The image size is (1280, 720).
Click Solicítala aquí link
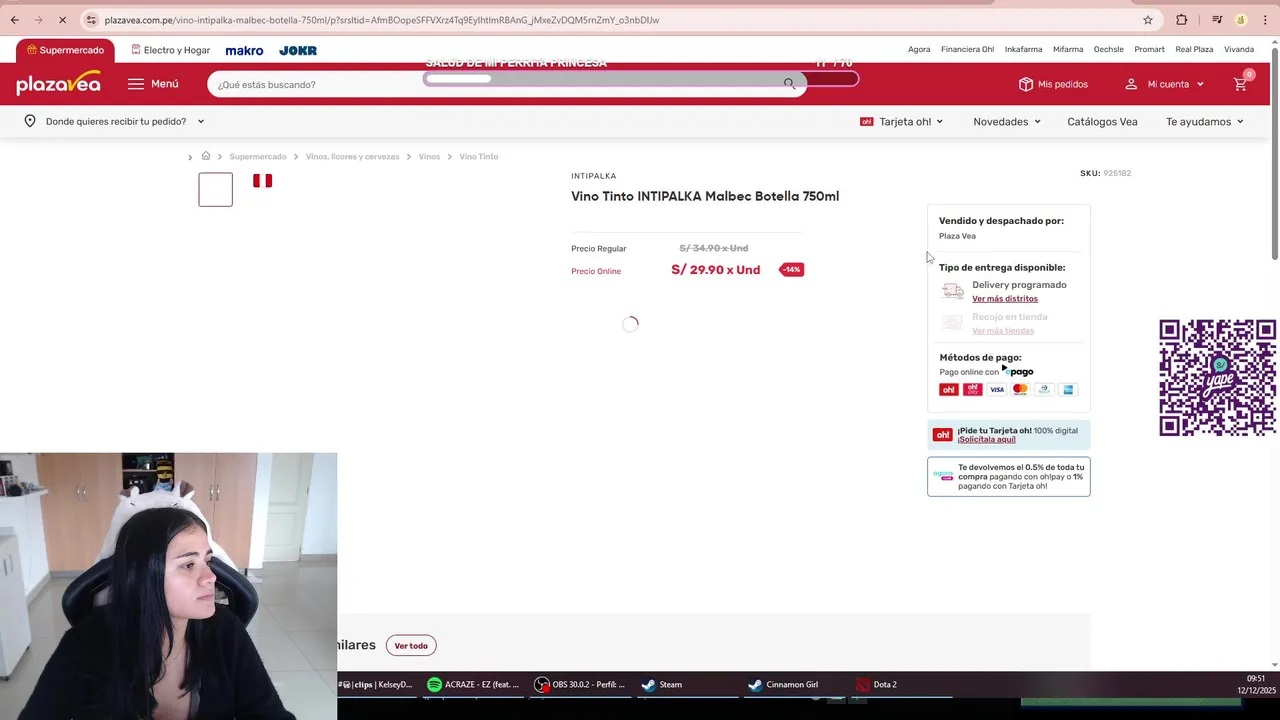click(986, 440)
